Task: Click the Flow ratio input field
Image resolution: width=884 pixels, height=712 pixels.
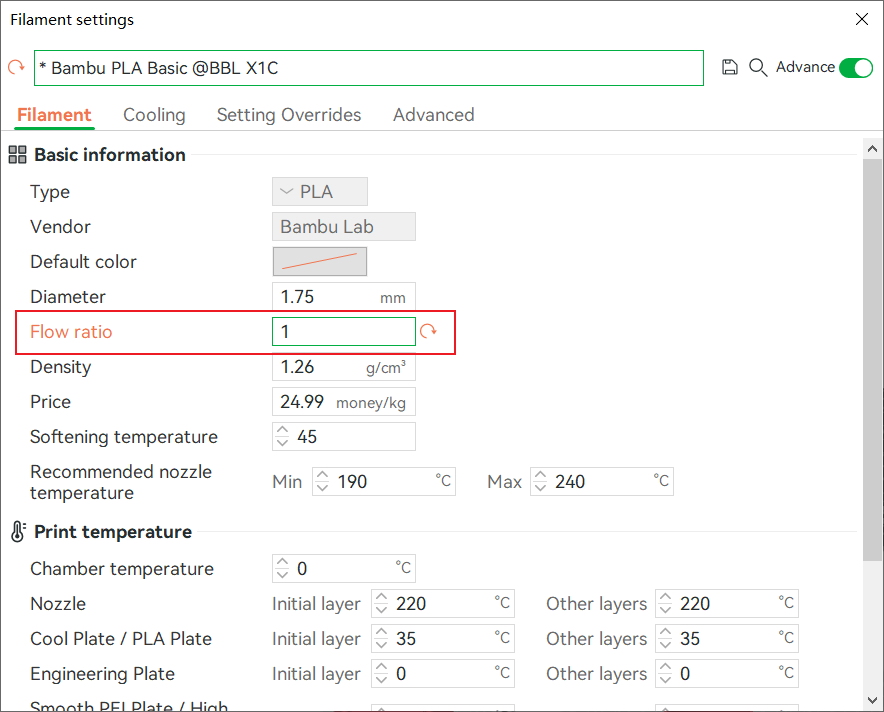Action: pos(344,331)
